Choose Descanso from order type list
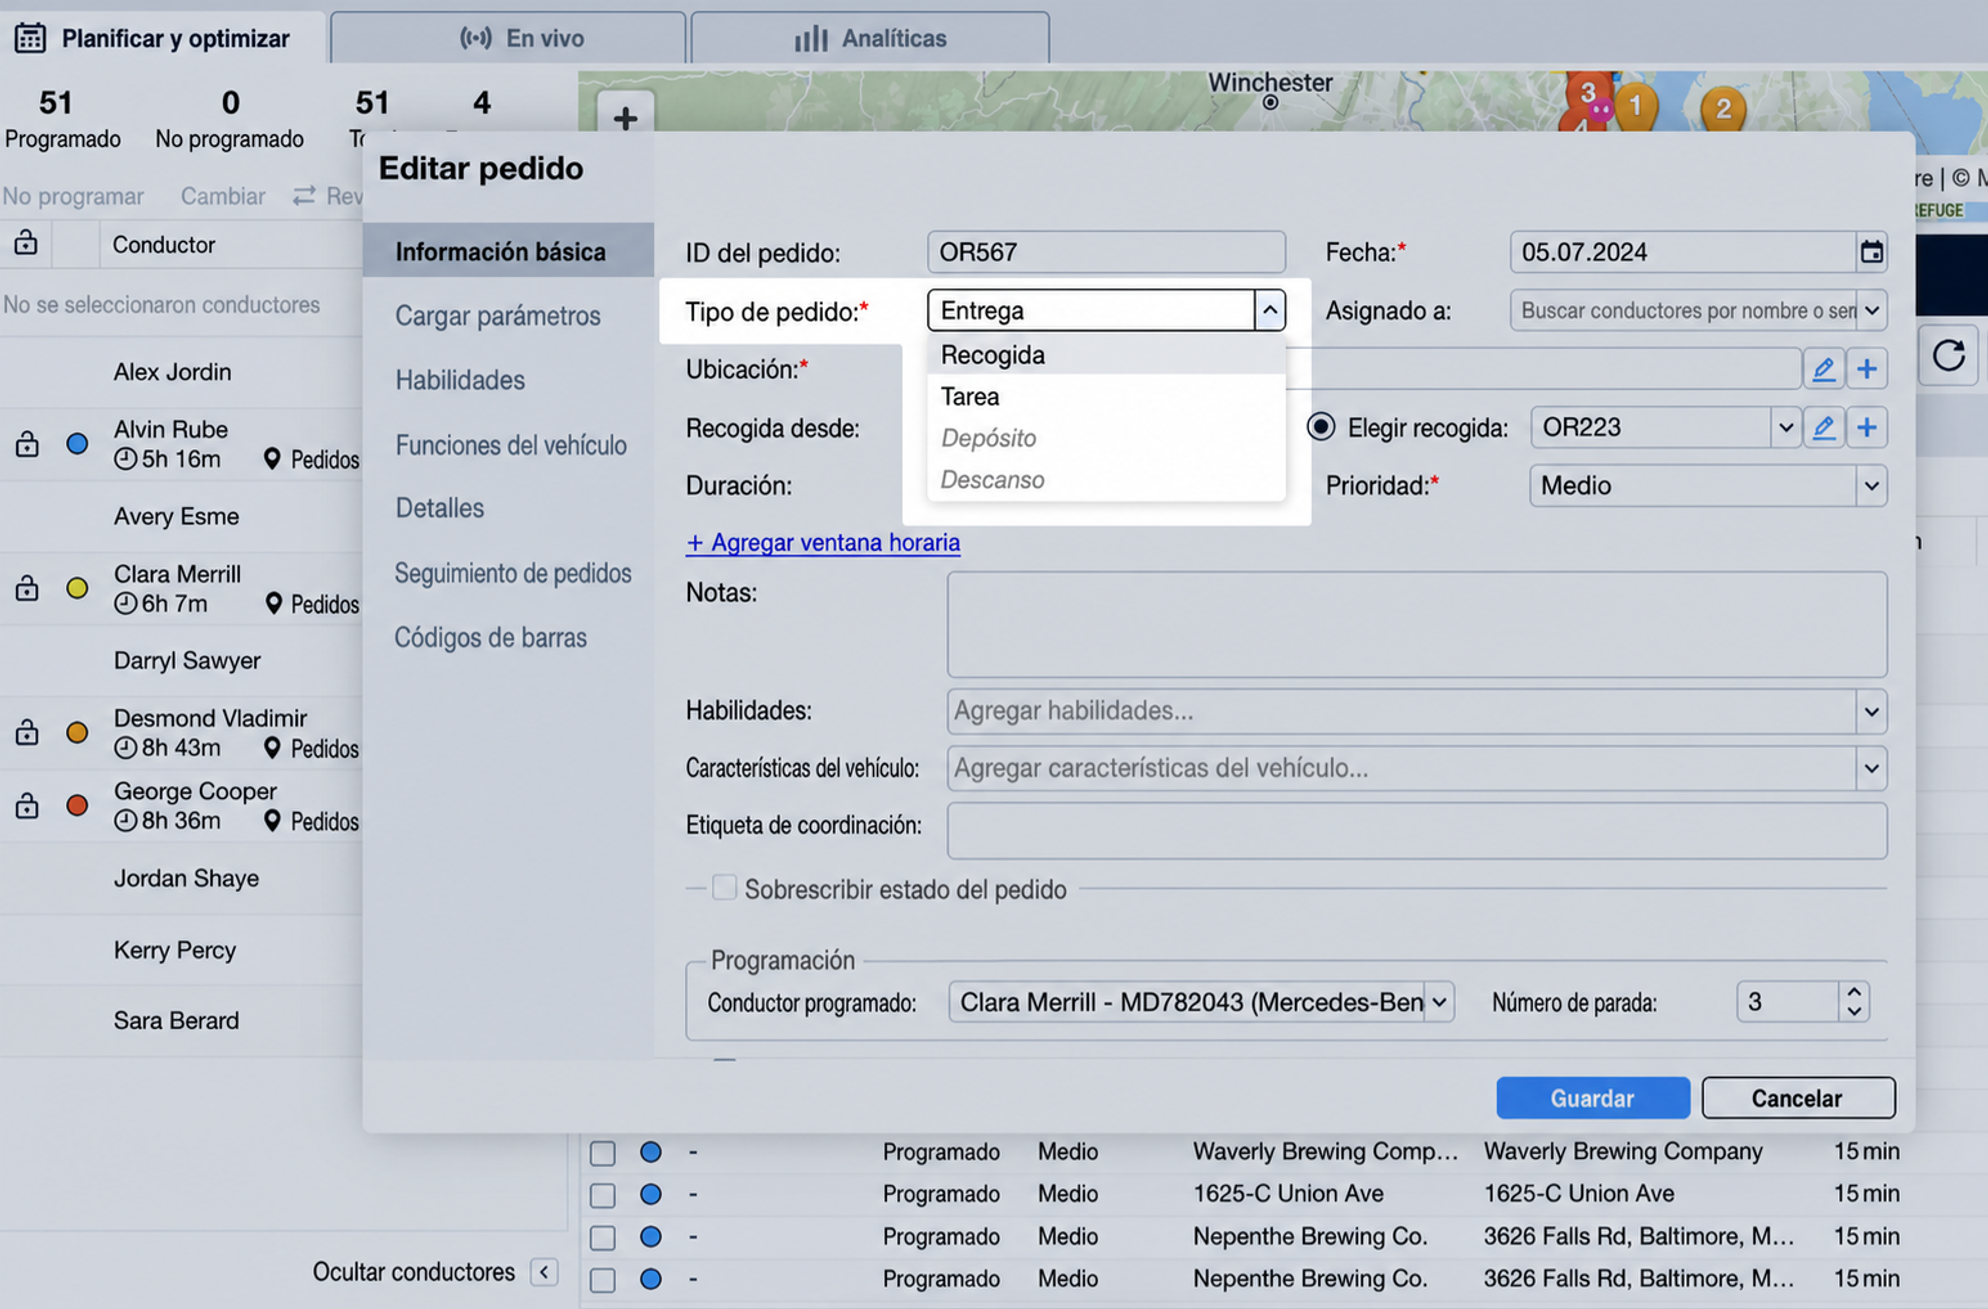1988x1309 pixels. pos(1106,480)
